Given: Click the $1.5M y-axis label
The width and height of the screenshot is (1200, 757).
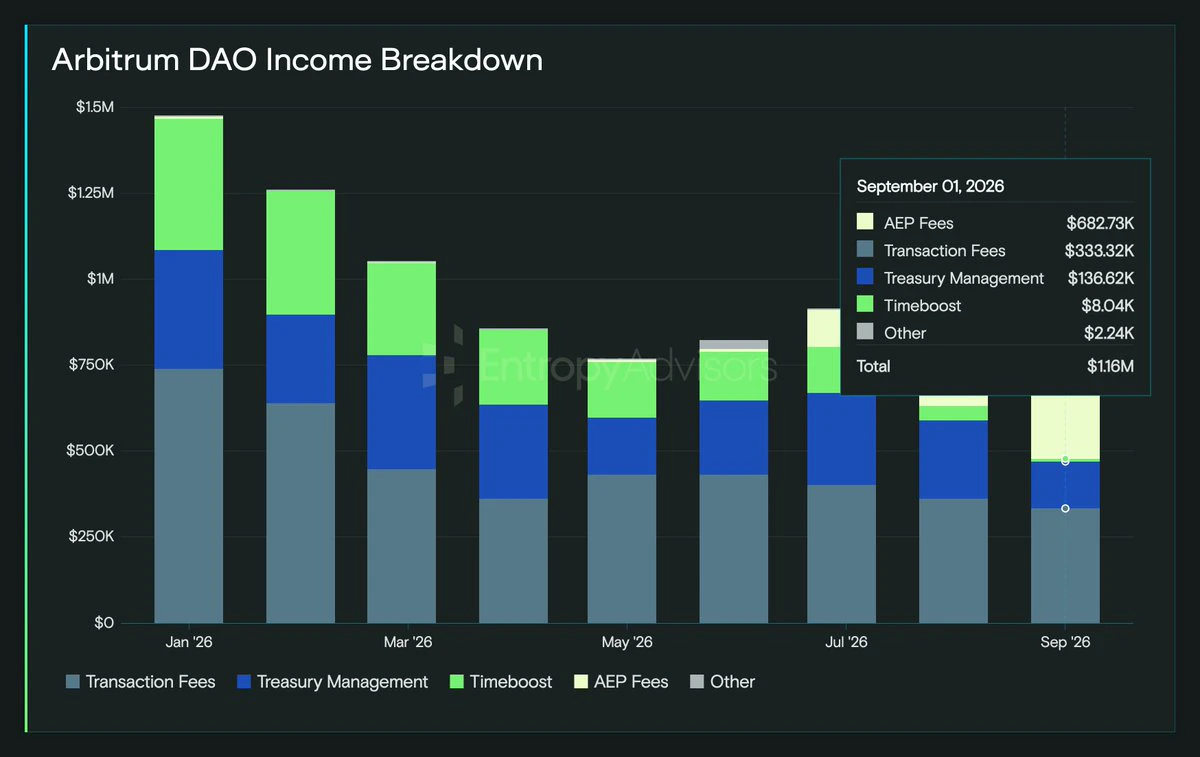Looking at the screenshot, I should pos(95,107).
